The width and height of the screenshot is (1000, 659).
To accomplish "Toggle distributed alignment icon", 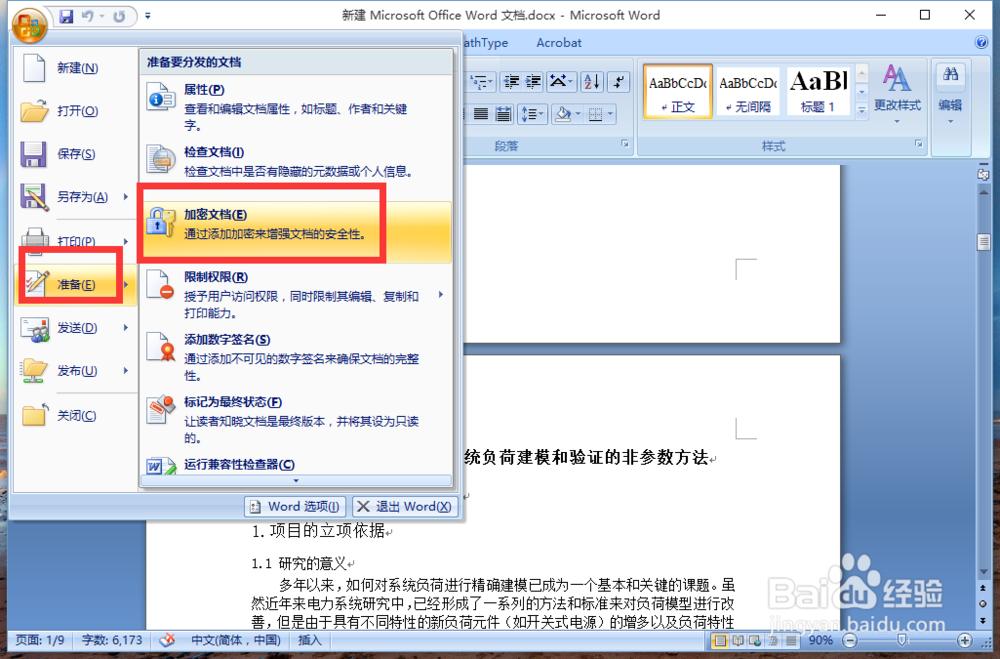I will (x=504, y=114).
